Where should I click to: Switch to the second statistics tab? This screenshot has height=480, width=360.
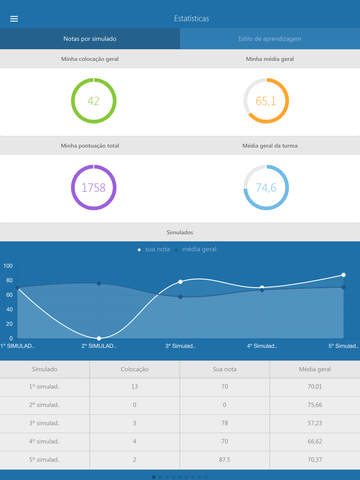[270, 39]
